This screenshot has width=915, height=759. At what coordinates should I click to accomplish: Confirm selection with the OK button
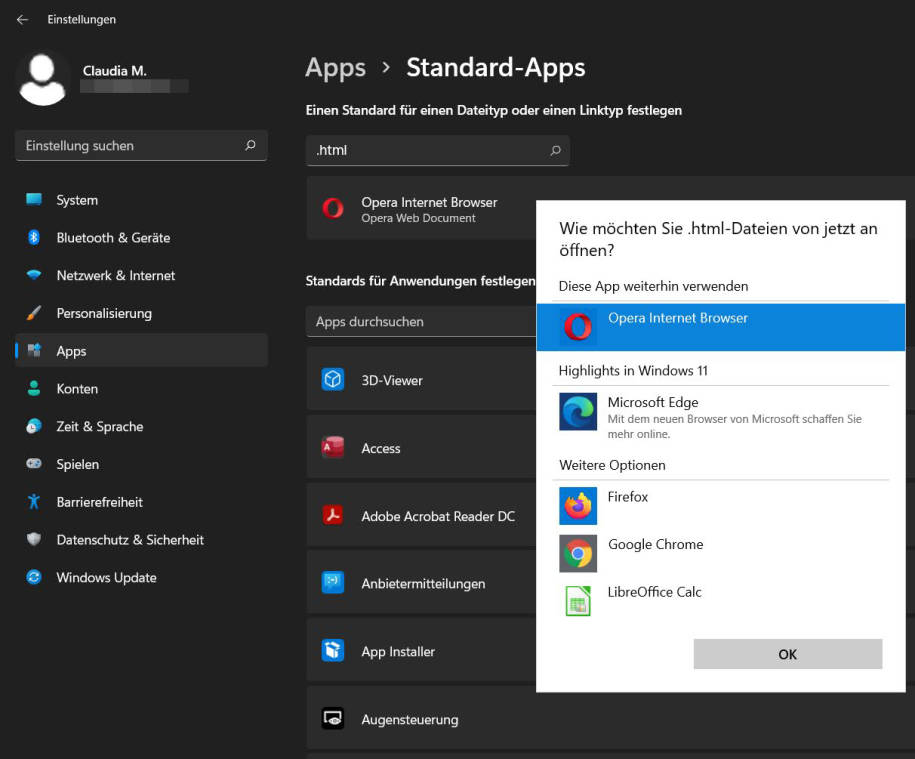click(x=787, y=654)
